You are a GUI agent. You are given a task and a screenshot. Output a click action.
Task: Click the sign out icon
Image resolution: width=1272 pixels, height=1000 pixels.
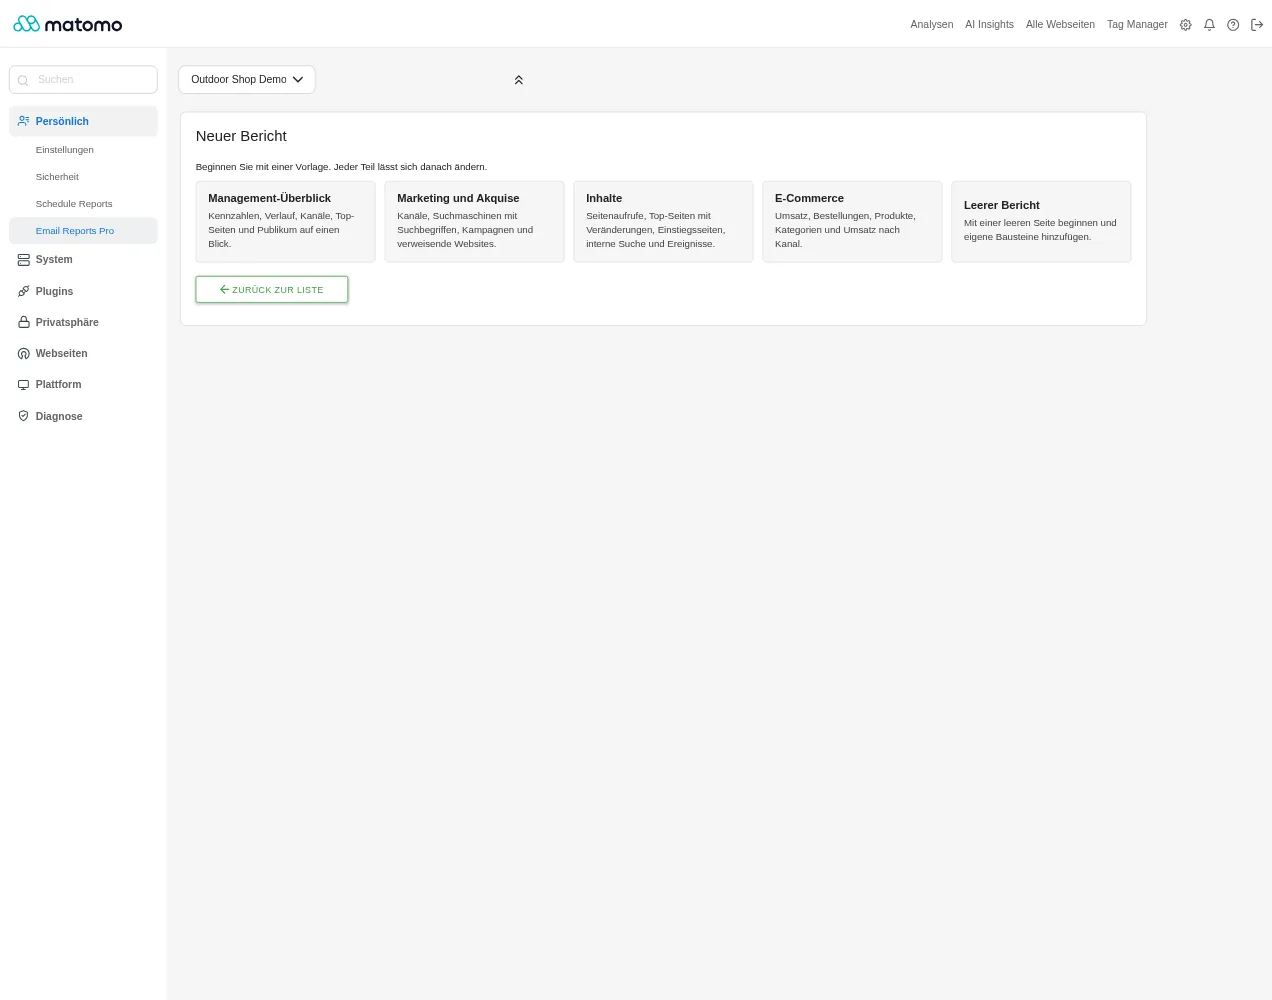tap(1257, 25)
